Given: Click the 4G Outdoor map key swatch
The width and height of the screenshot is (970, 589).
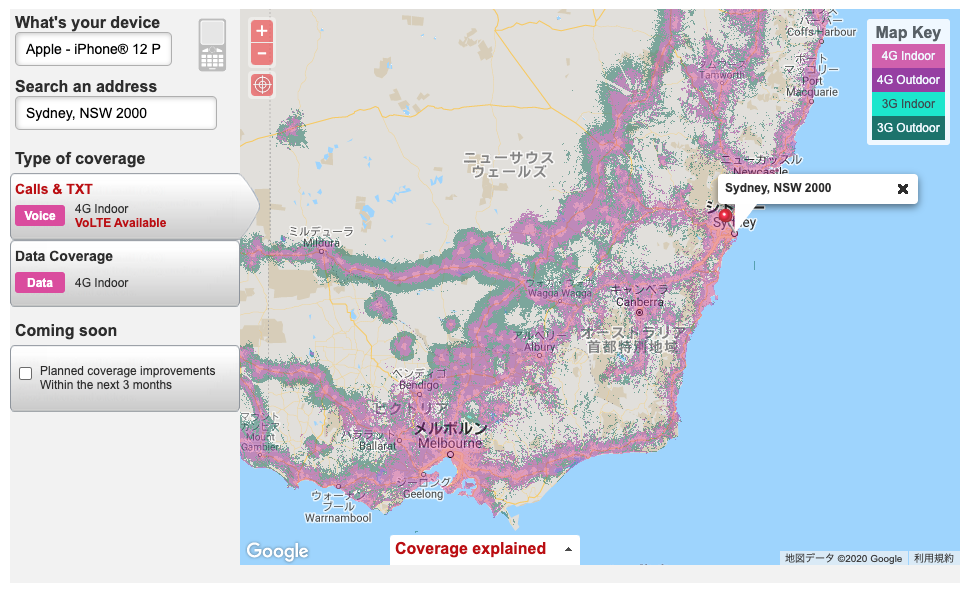Looking at the screenshot, I should [908, 80].
